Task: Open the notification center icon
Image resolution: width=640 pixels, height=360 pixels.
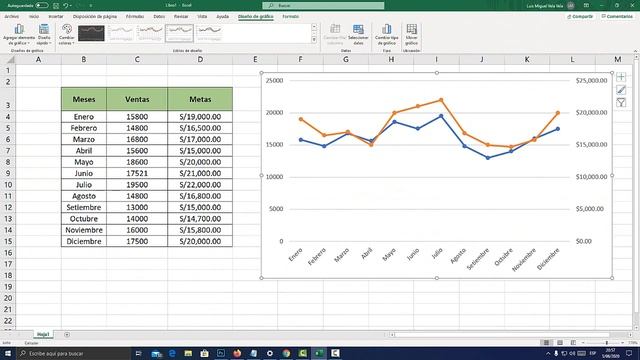Action: tap(629, 353)
